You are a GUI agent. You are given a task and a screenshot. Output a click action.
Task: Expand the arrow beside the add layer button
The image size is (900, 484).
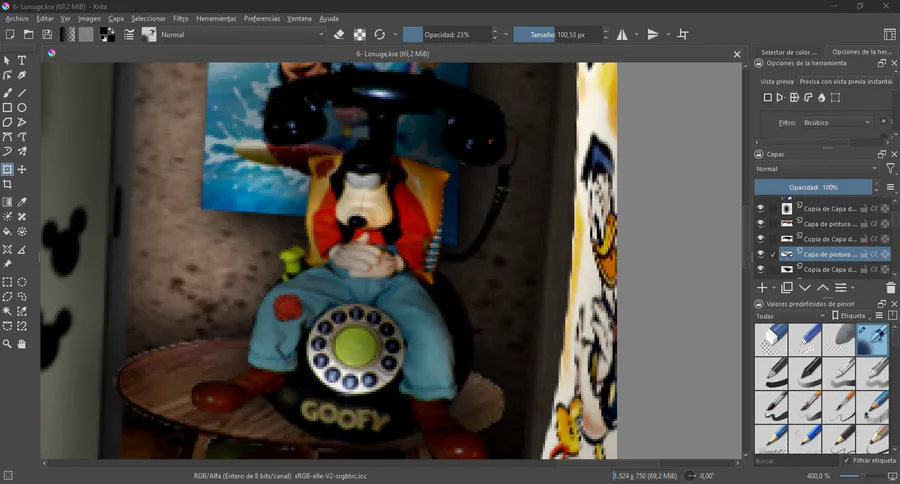click(x=773, y=288)
